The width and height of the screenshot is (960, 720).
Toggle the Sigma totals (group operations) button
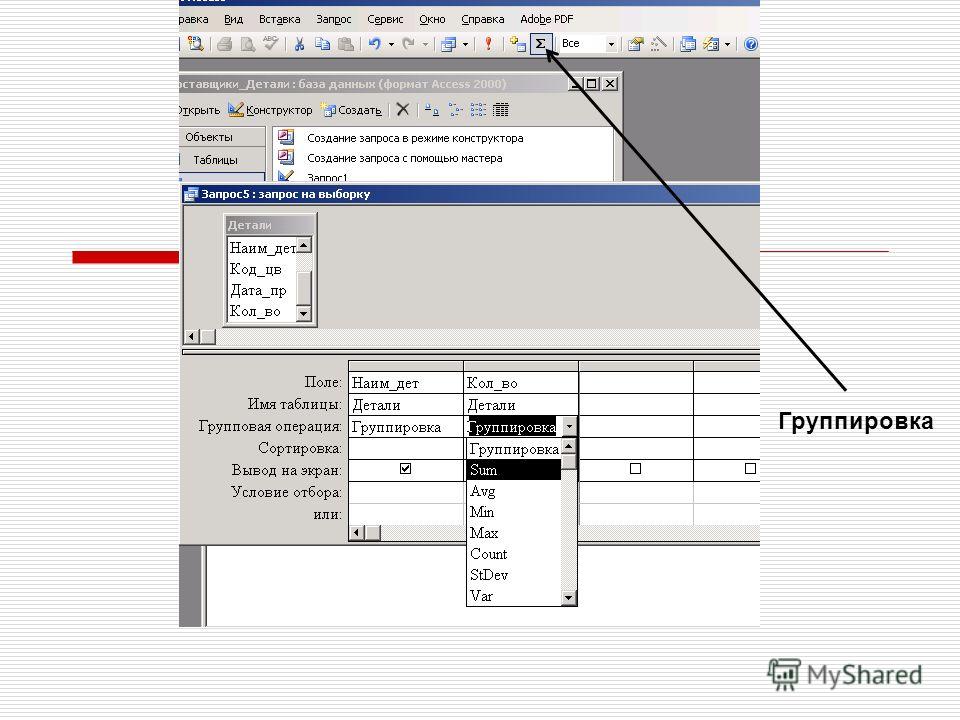(x=541, y=43)
